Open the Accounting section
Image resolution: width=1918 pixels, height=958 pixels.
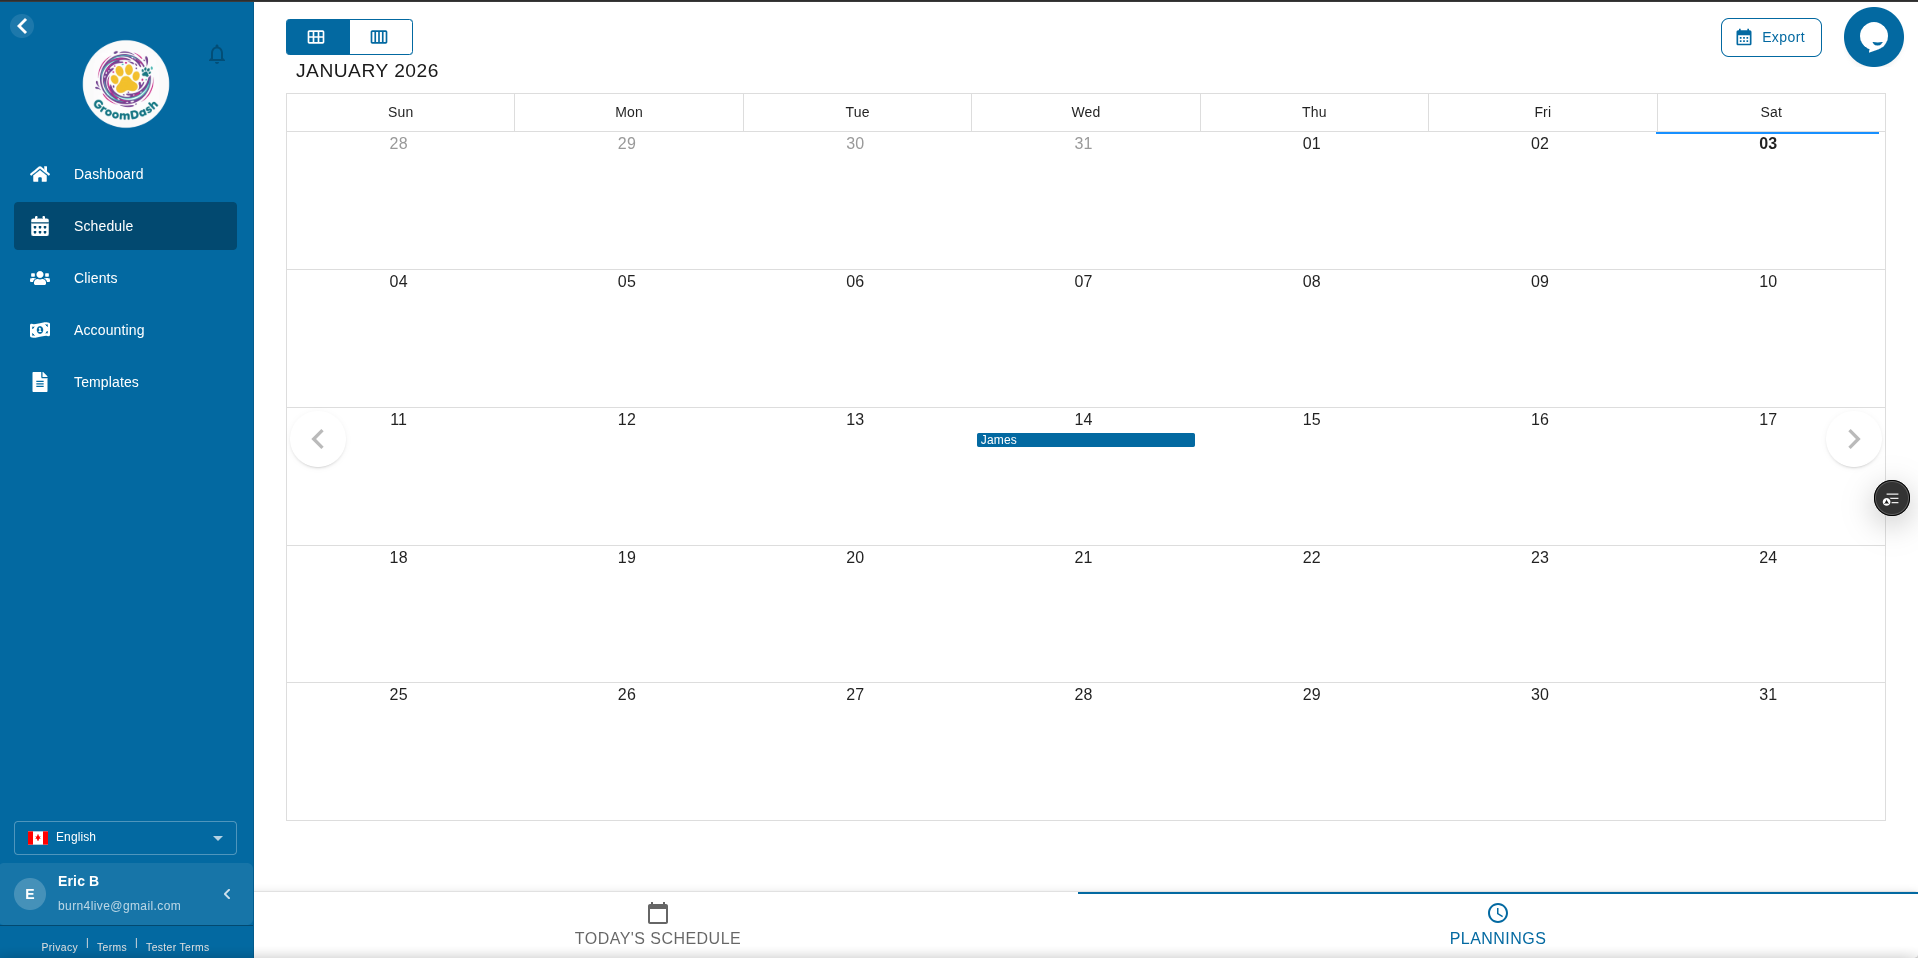pyautogui.click(x=108, y=330)
